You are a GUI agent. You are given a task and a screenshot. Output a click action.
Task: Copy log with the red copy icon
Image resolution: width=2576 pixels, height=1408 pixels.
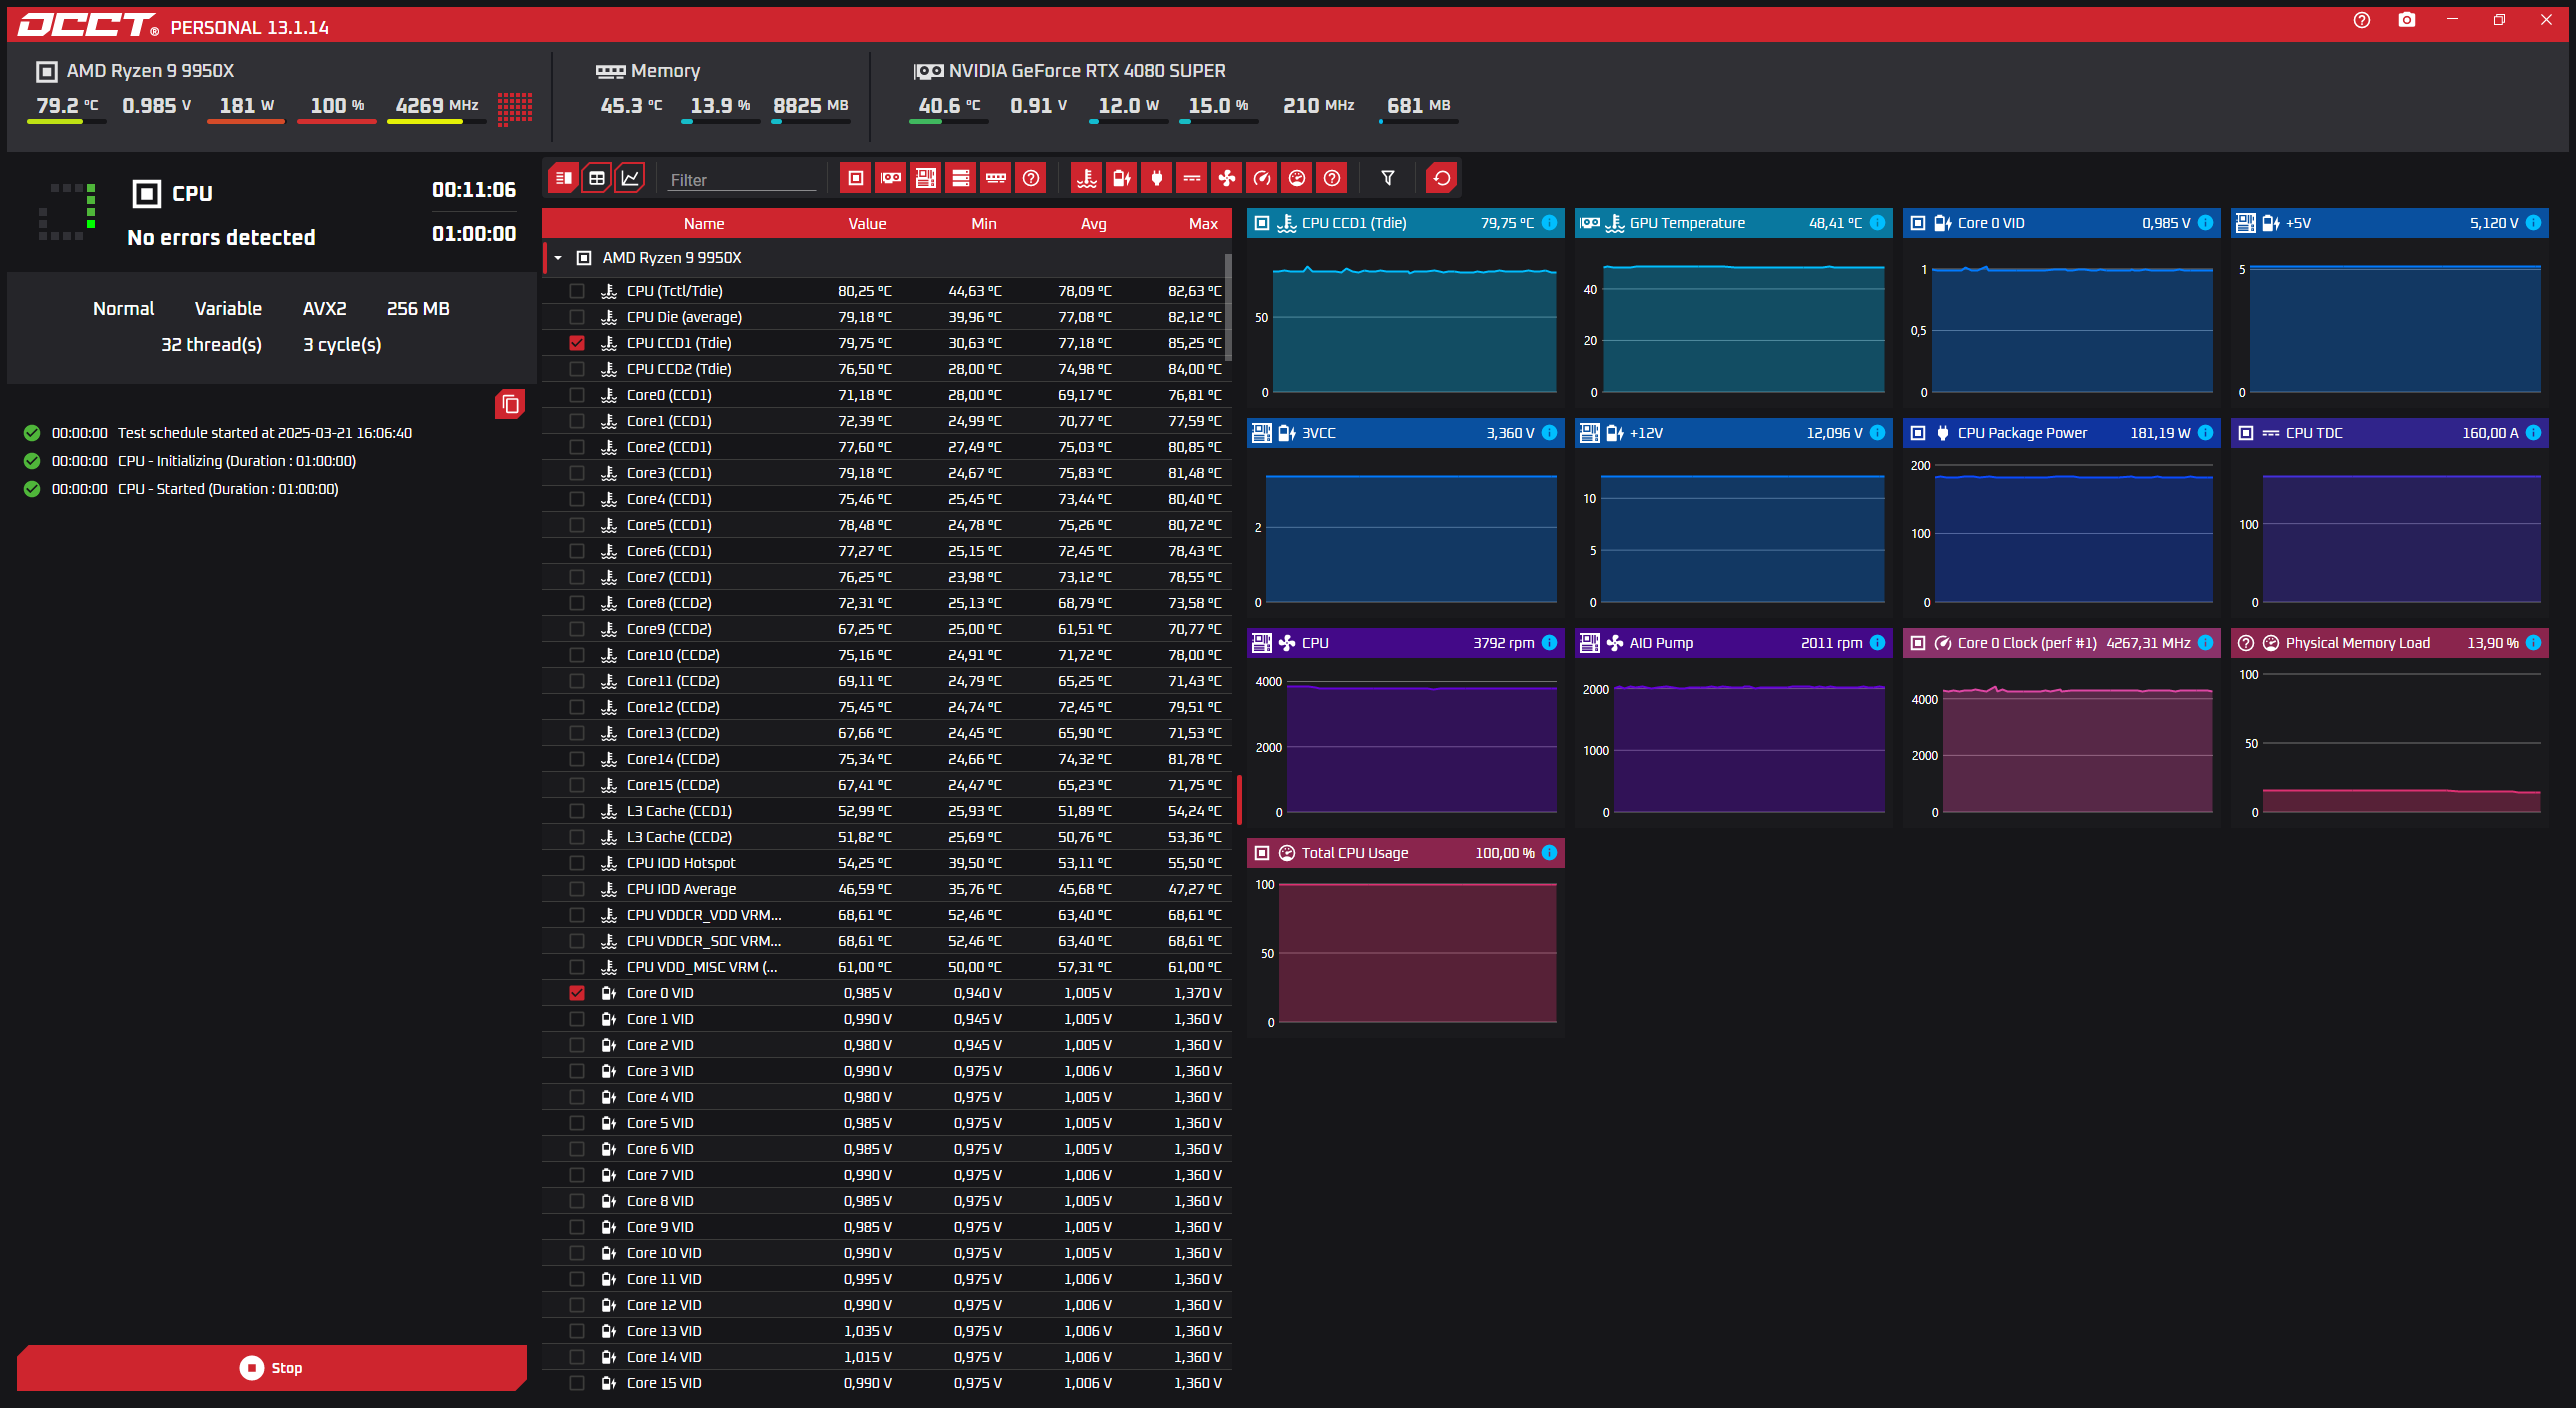[510, 404]
